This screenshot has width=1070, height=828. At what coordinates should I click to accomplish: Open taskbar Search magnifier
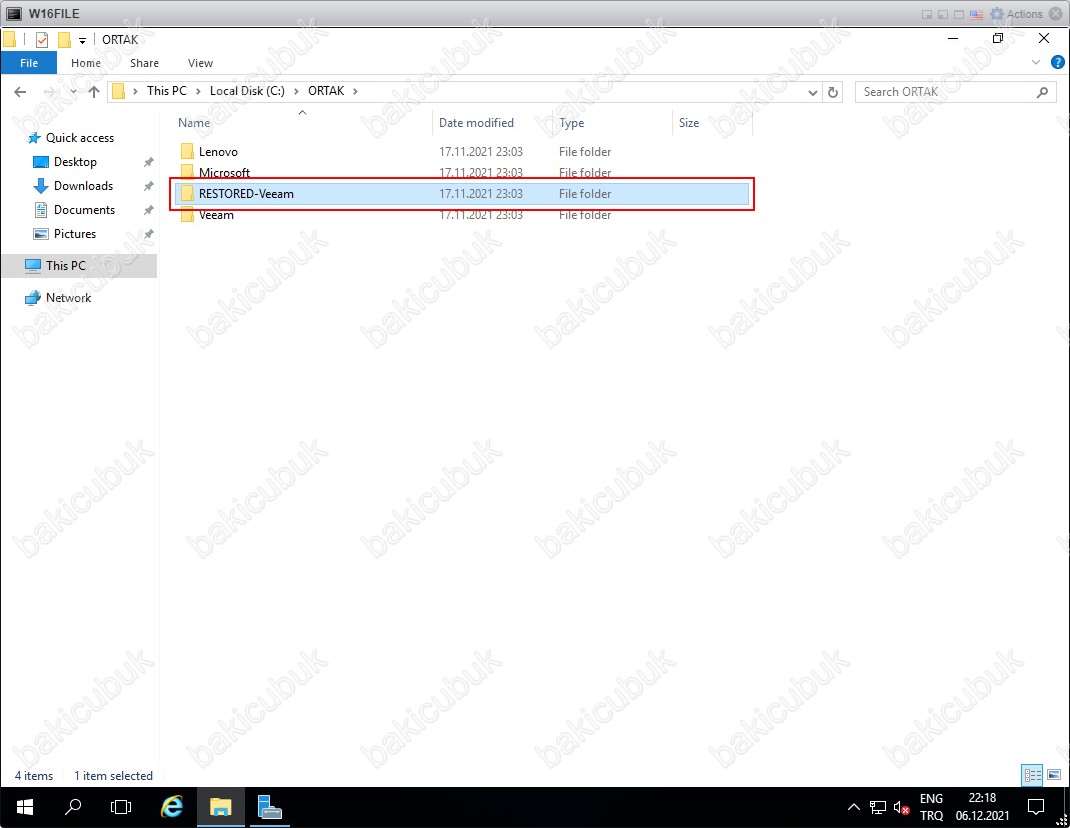tap(72, 808)
